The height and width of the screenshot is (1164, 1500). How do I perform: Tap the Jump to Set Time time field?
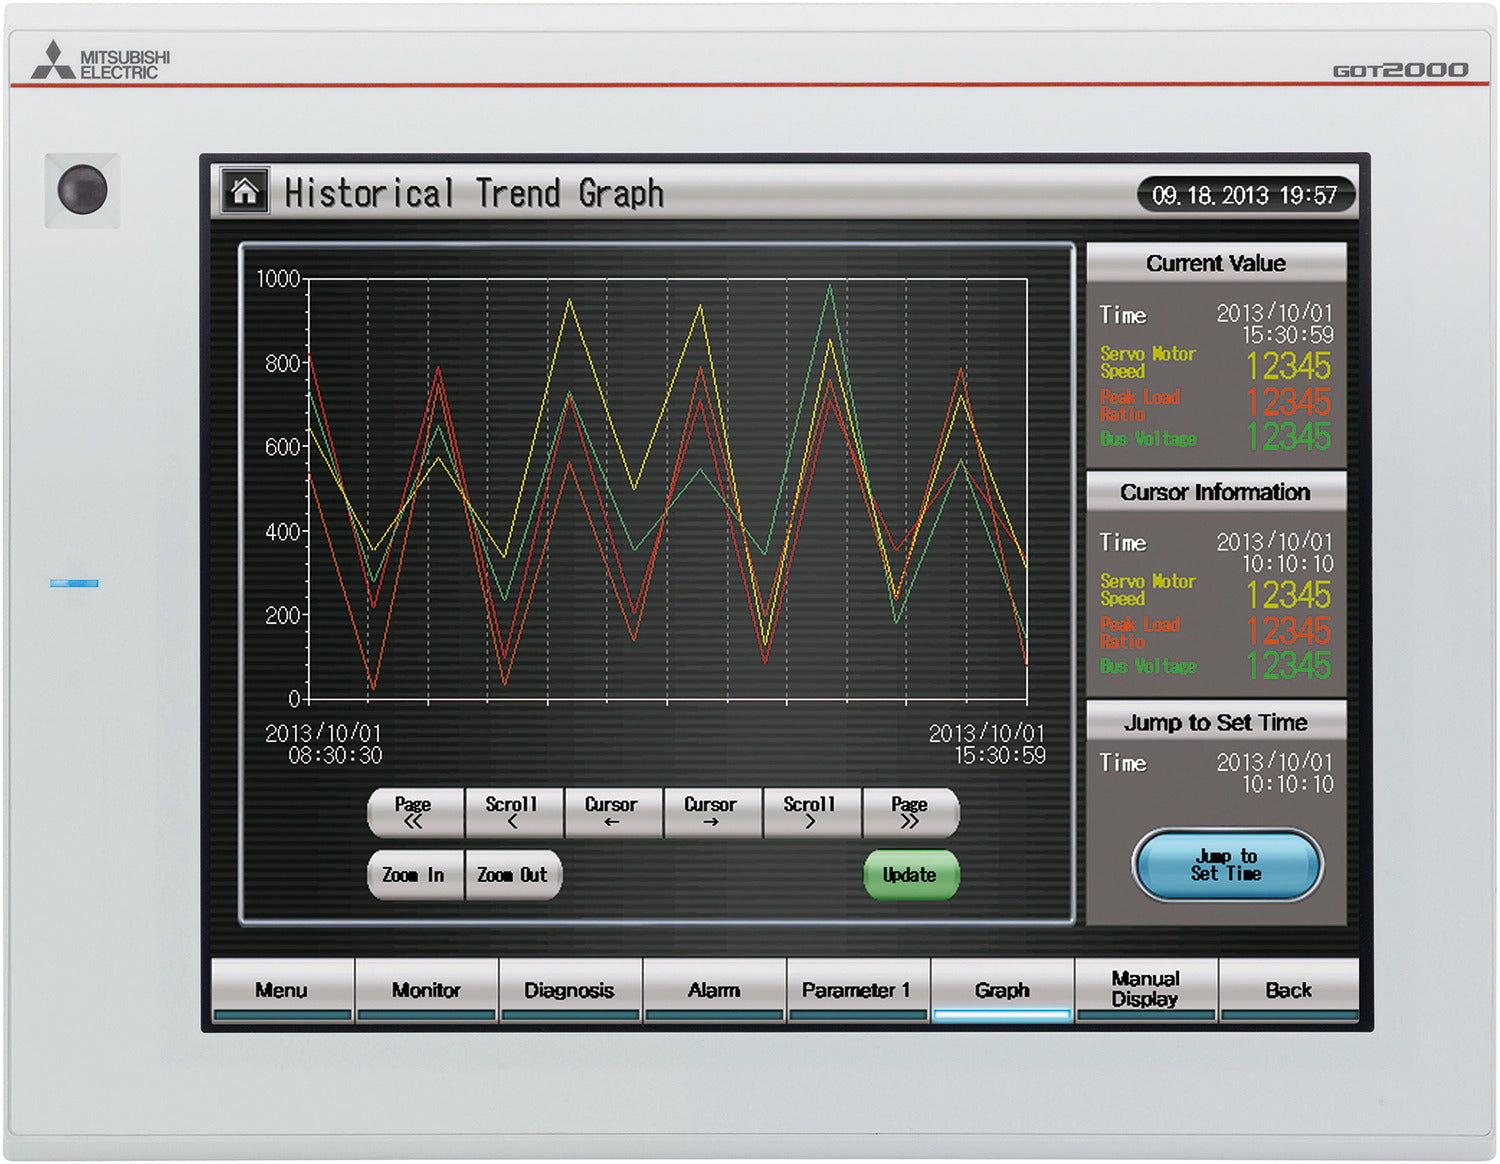click(x=1274, y=773)
